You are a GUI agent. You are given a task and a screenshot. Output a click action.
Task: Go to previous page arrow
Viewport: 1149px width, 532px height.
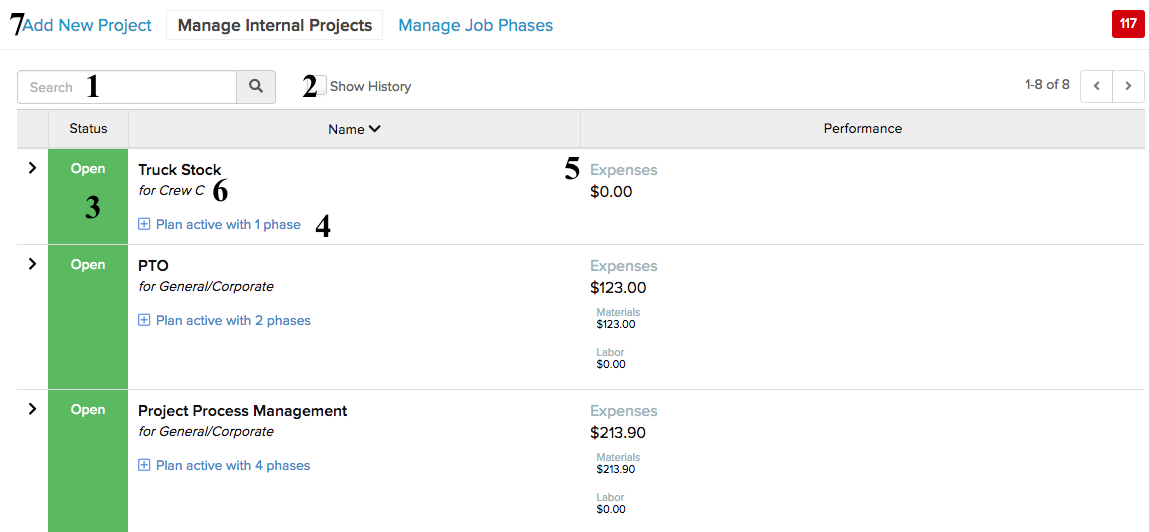click(x=1097, y=86)
